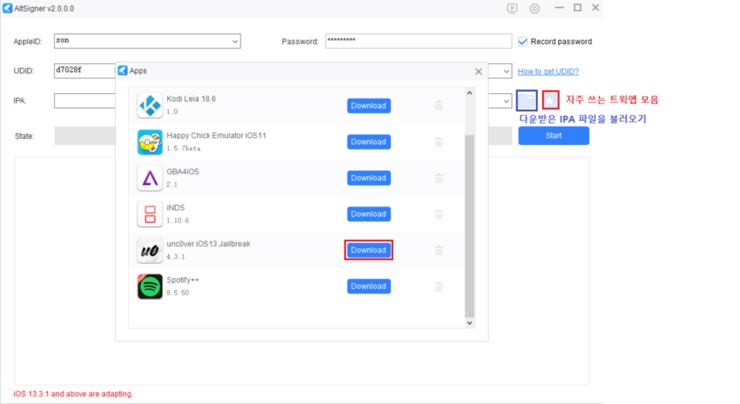The image size is (740, 404).
Task: Delete the GBA4iOS entry with trash icon
Action: point(438,178)
